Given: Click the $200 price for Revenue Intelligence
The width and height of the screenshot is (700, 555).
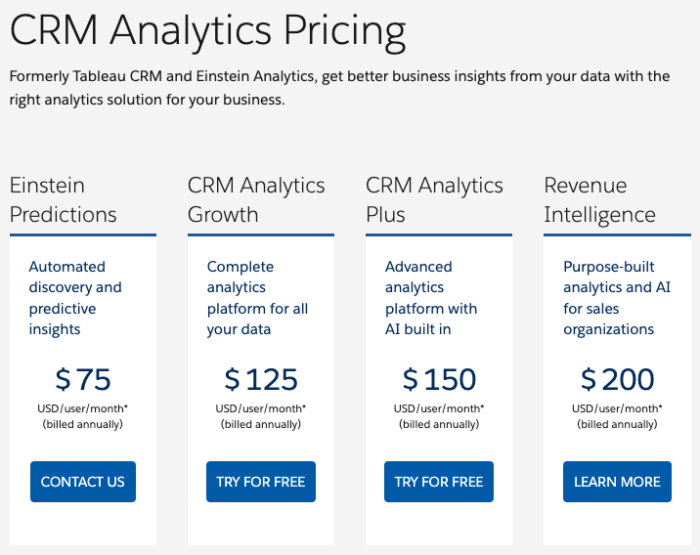Looking at the screenshot, I should [x=617, y=379].
